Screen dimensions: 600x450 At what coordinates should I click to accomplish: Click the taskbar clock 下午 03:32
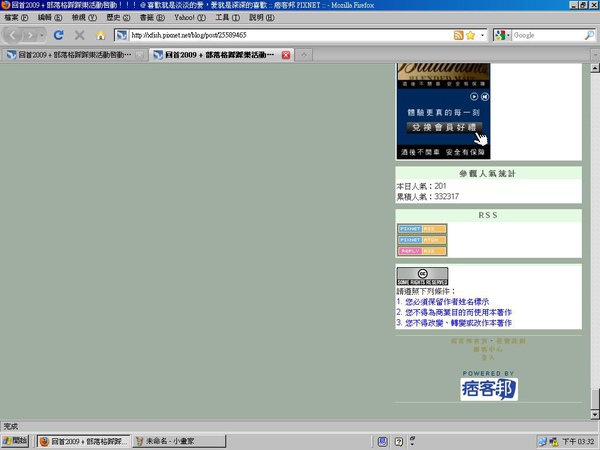click(579, 442)
